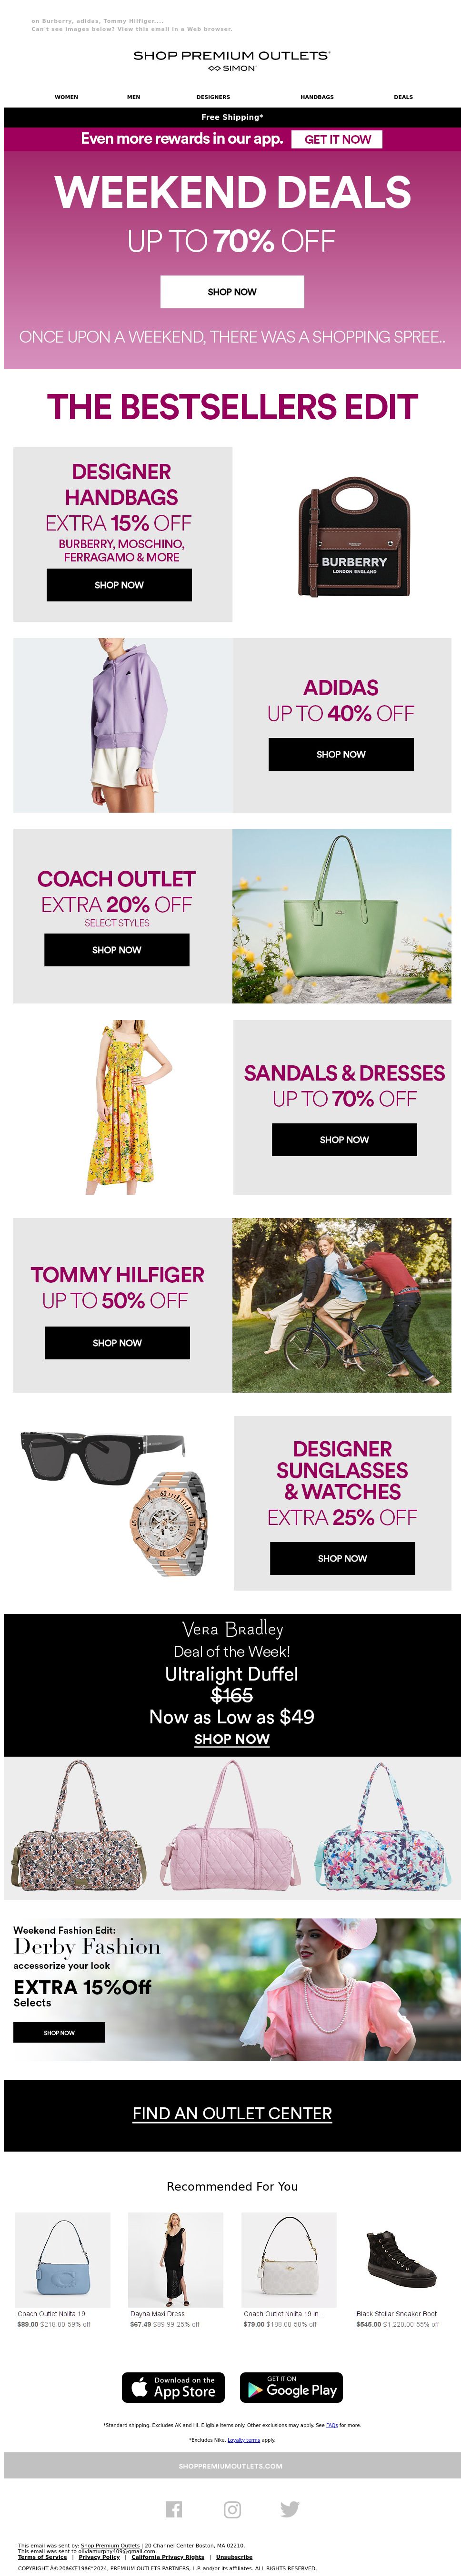Click the GET IT NOW app button
The width and height of the screenshot is (461, 2576).
pyautogui.click(x=337, y=139)
